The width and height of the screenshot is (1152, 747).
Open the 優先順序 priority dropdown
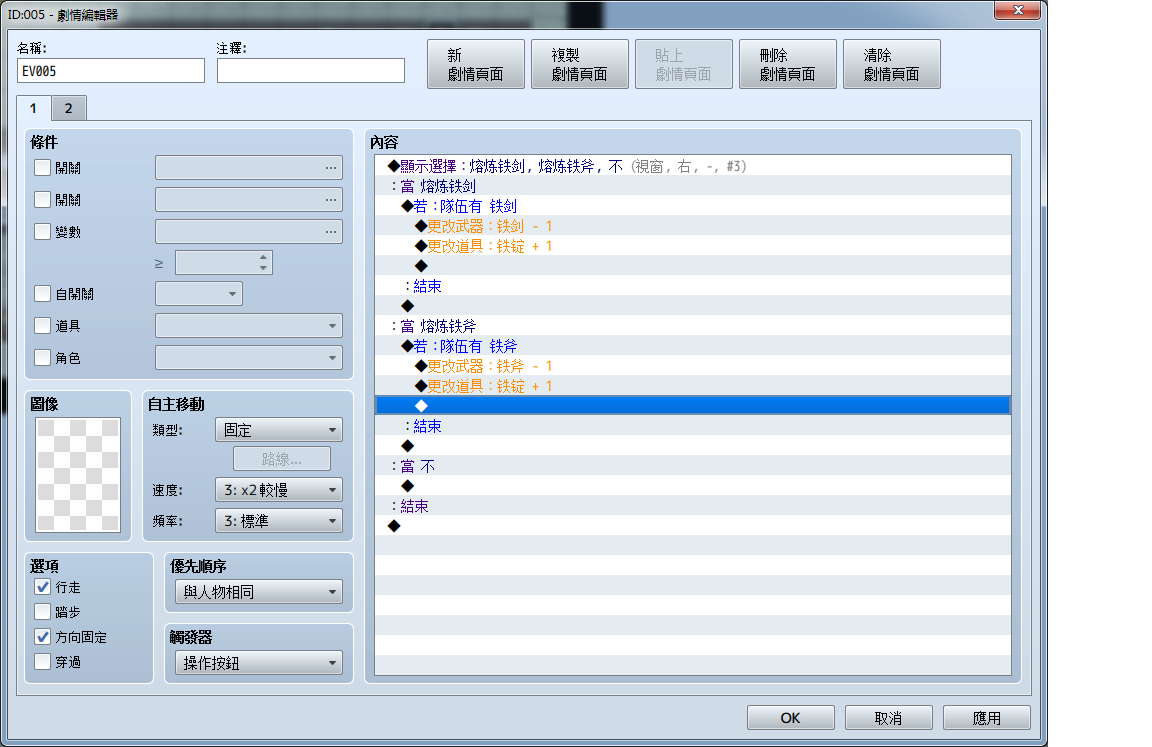pos(259,591)
